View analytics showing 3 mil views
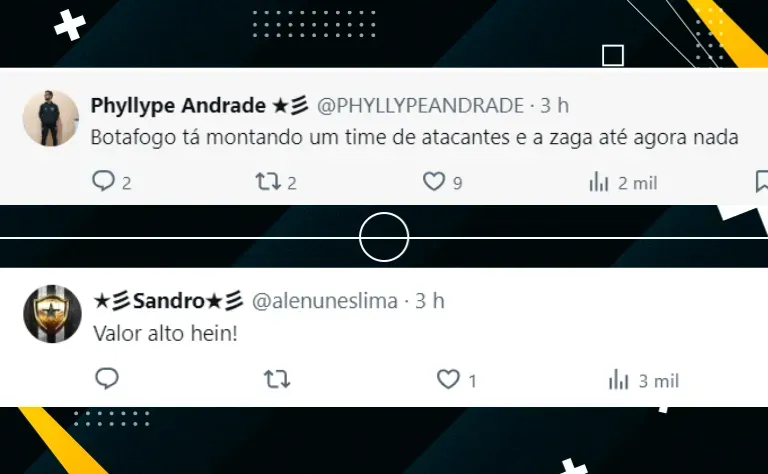 coord(644,380)
